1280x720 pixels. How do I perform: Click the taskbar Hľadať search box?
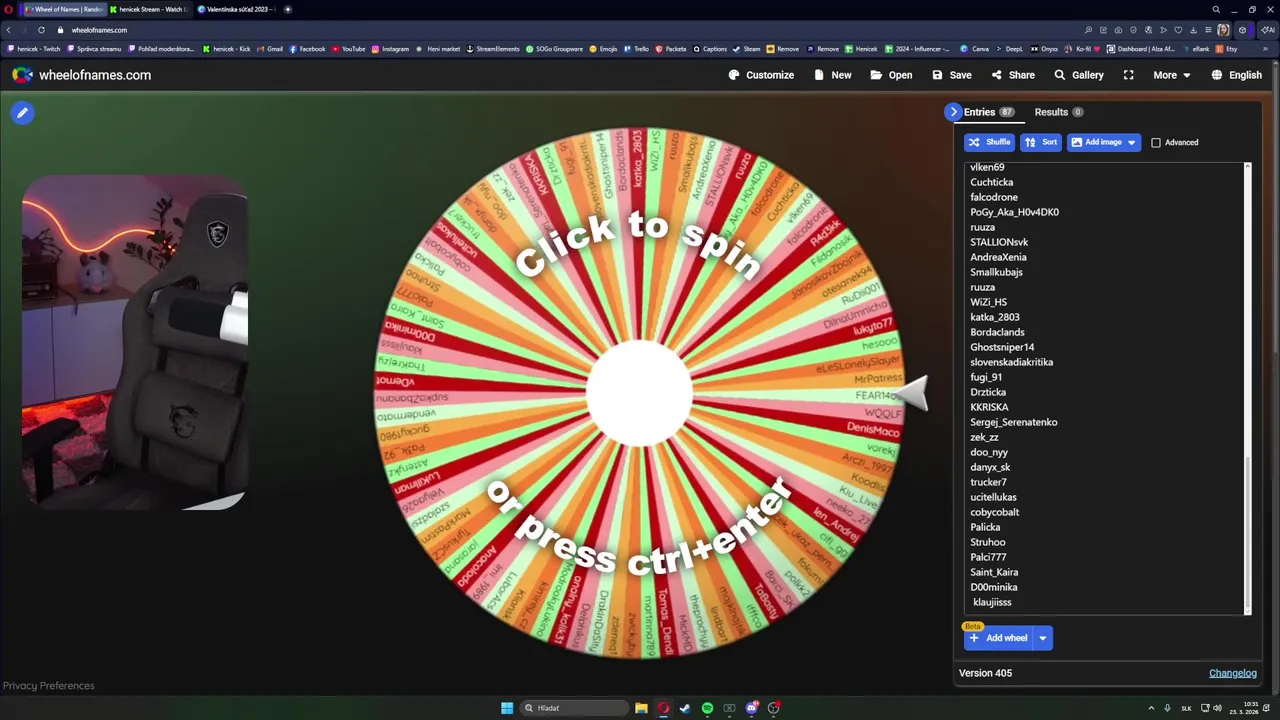coord(575,708)
